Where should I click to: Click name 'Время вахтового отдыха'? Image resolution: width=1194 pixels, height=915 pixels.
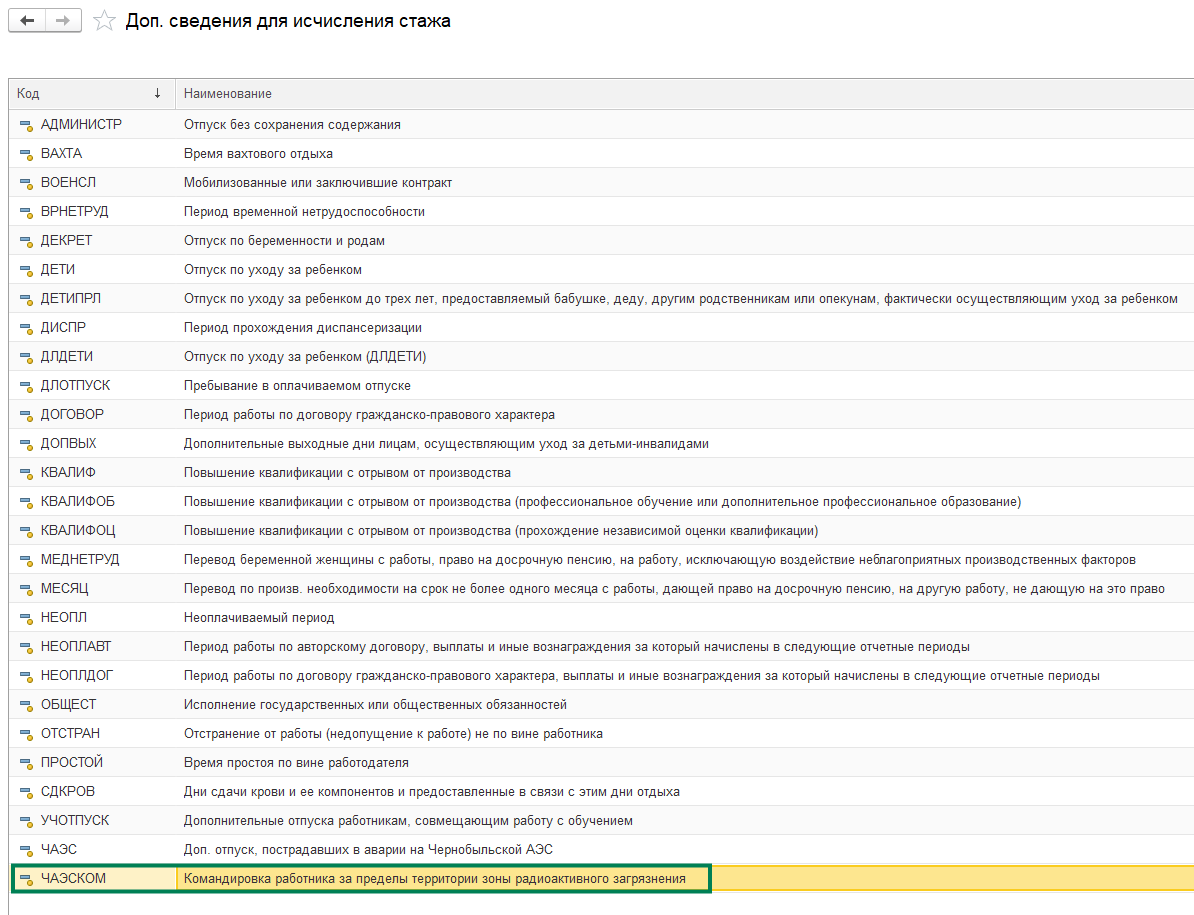tap(258, 153)
